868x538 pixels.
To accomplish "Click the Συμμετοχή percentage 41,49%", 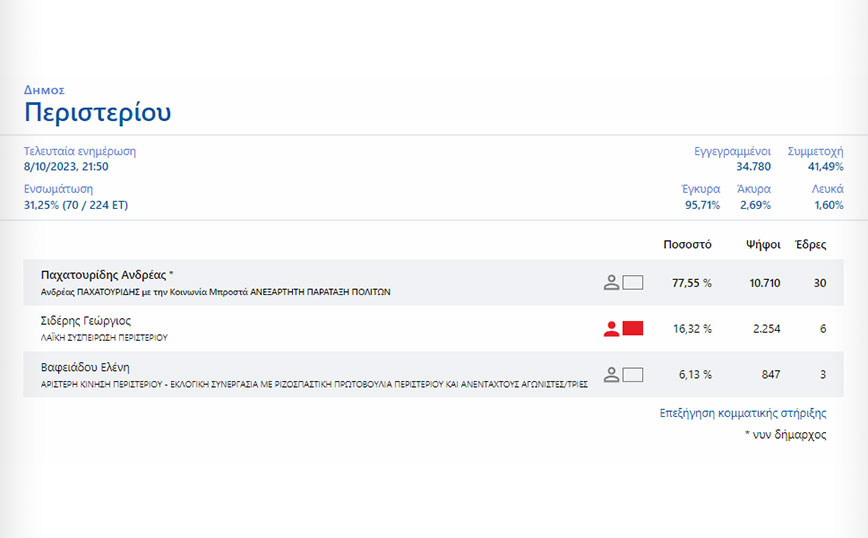I will click(x=825, y=167).
